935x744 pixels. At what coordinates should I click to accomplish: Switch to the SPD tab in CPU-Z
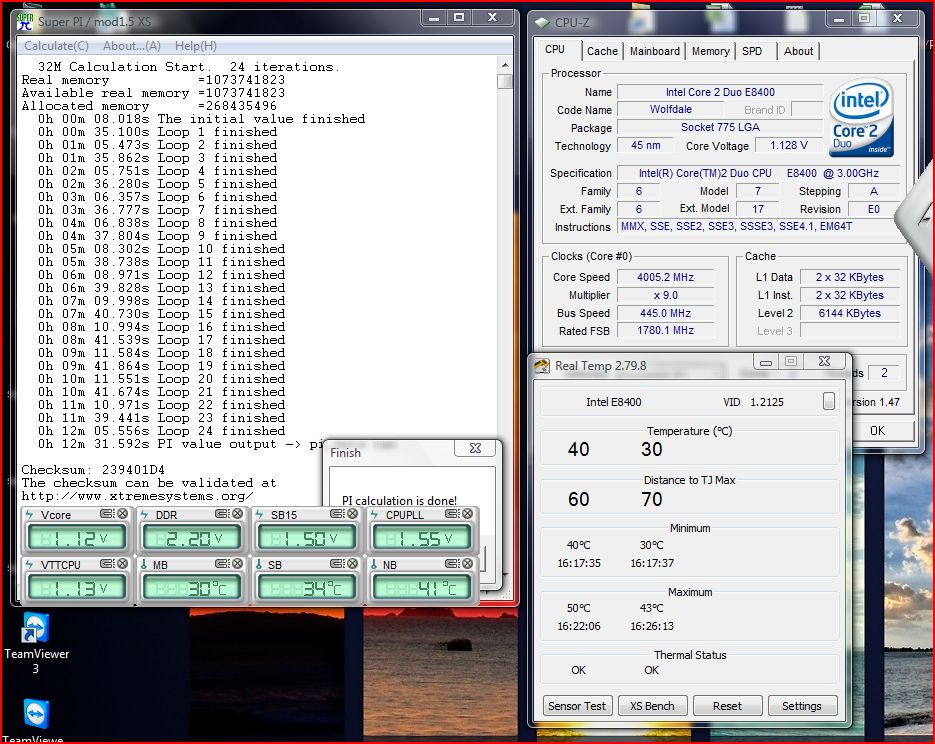752,51
